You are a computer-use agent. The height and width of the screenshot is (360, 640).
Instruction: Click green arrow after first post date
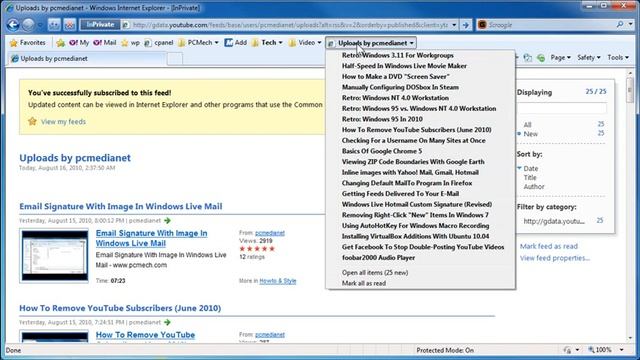pos(167,220)
